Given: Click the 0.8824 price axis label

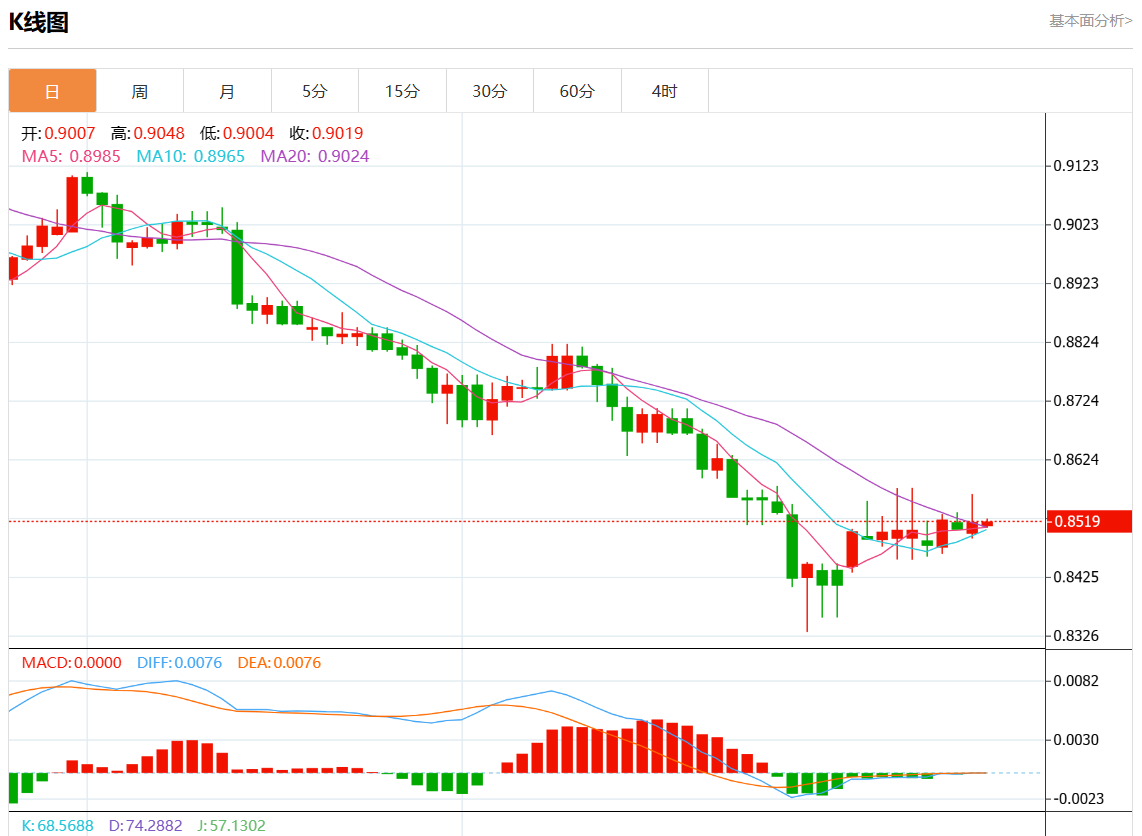Looking at the screenshot, I should click(x=1076, y=342).
